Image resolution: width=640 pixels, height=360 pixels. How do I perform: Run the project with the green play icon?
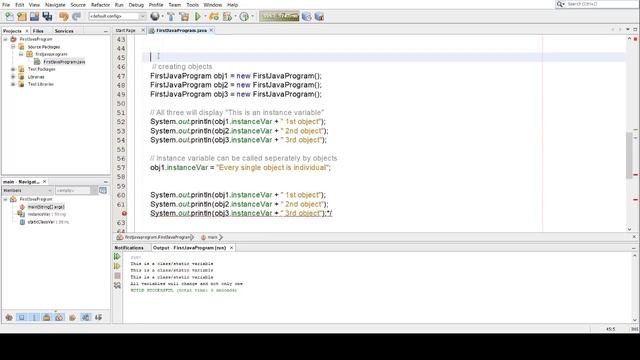pos(198,16)
